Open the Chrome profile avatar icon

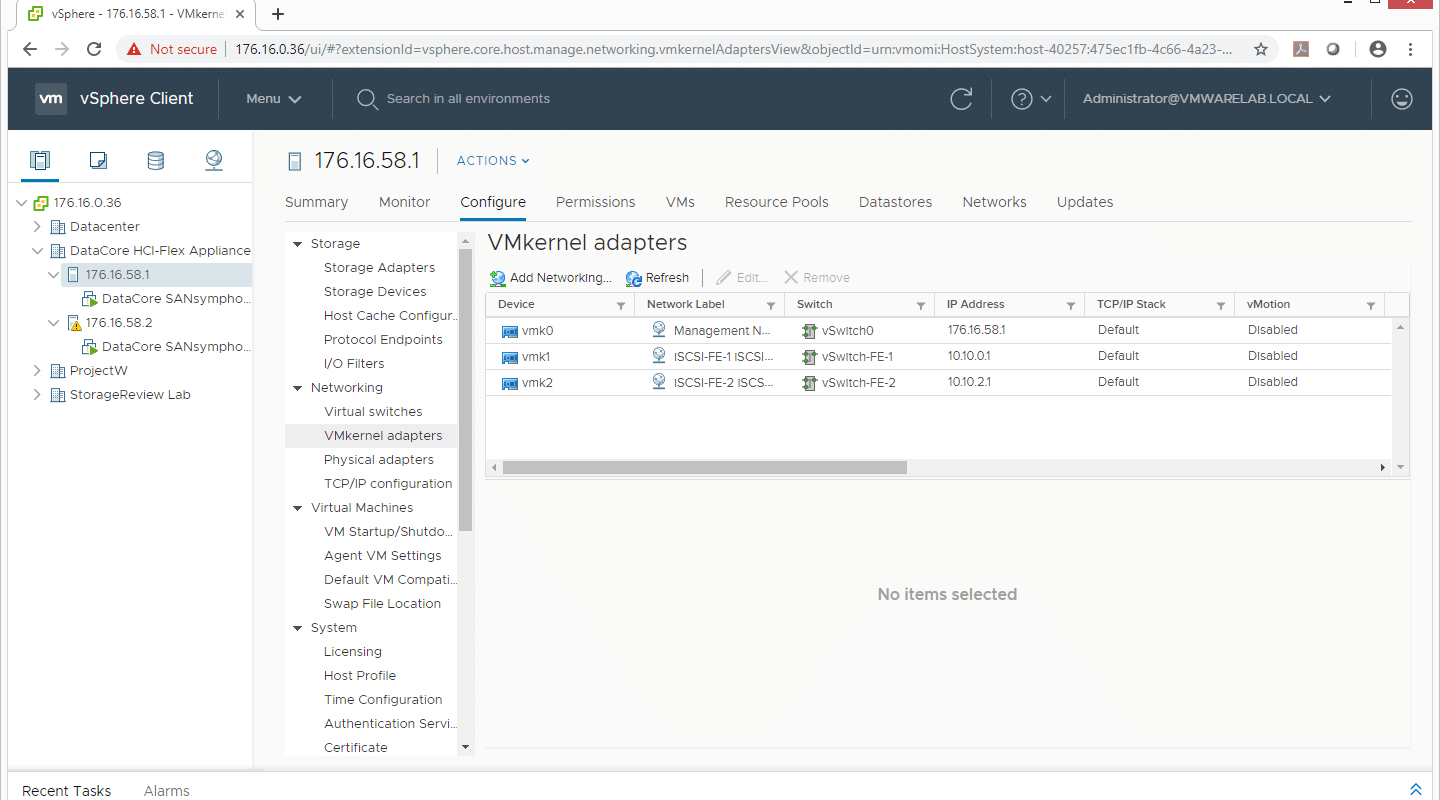click(1378, 49)
